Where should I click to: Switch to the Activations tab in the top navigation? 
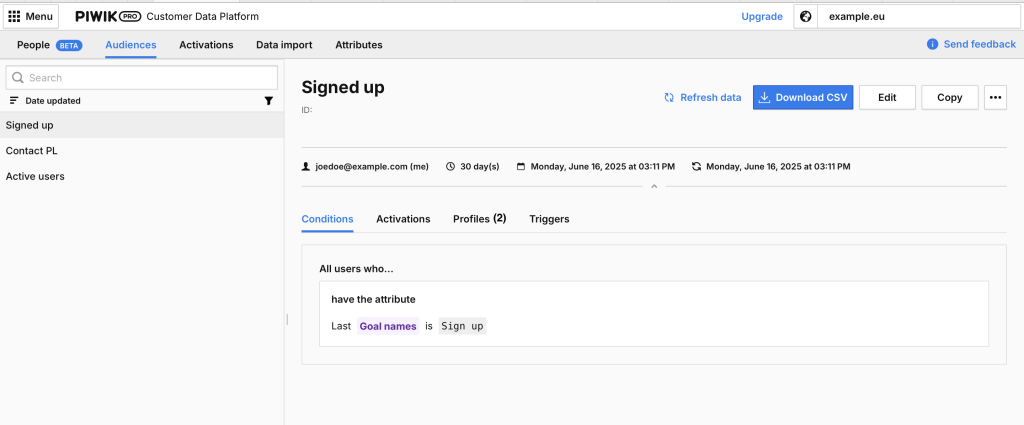(x=206, y=45)
